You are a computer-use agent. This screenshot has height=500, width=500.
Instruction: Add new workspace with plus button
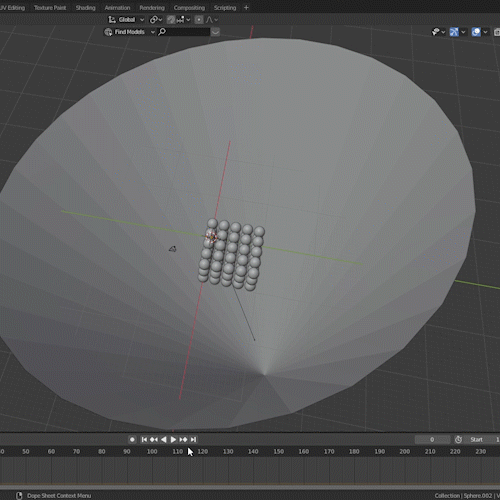coord(246,8)
